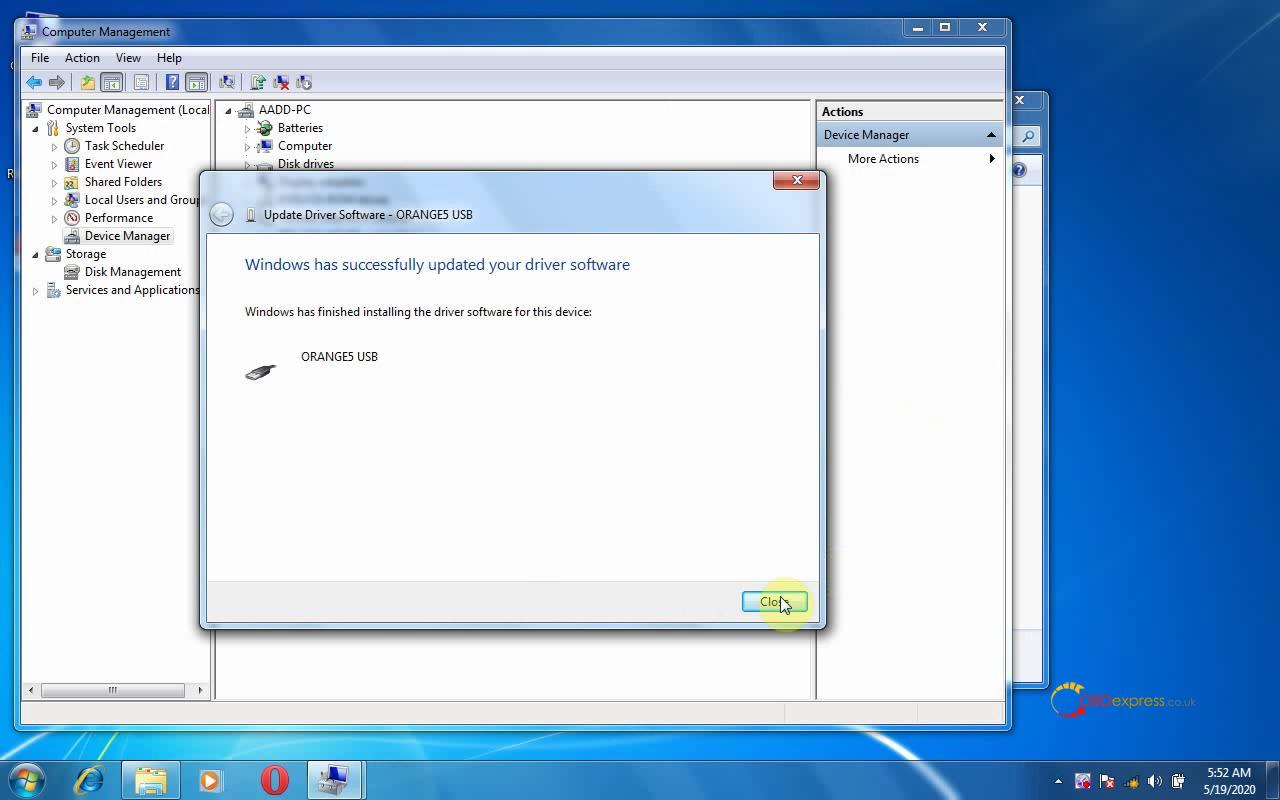This screenshot has height=800, width=1280.
Task: Click Scan for hardware changes toolbar icon
Action: click(227, 82)
